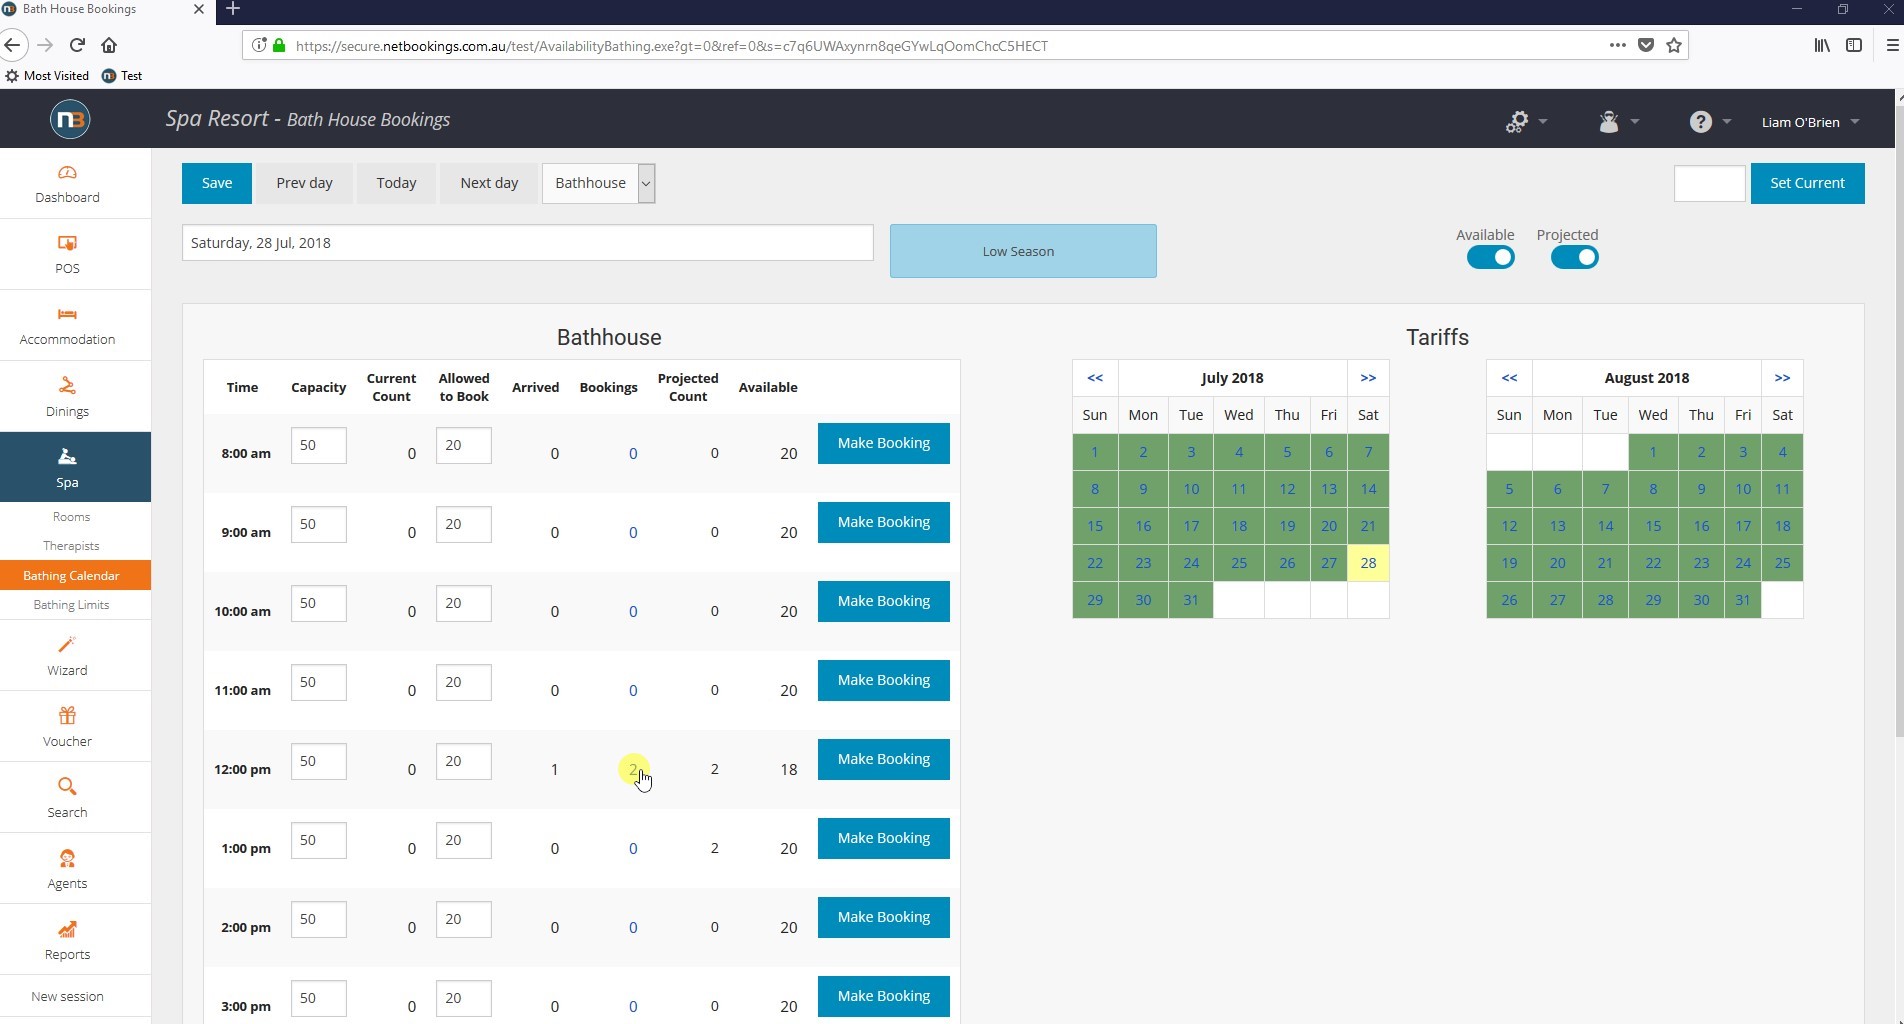This screenshot has width=1904, height=1024.
Task: Go to browser home page
Action: click(x=109, y=45)
